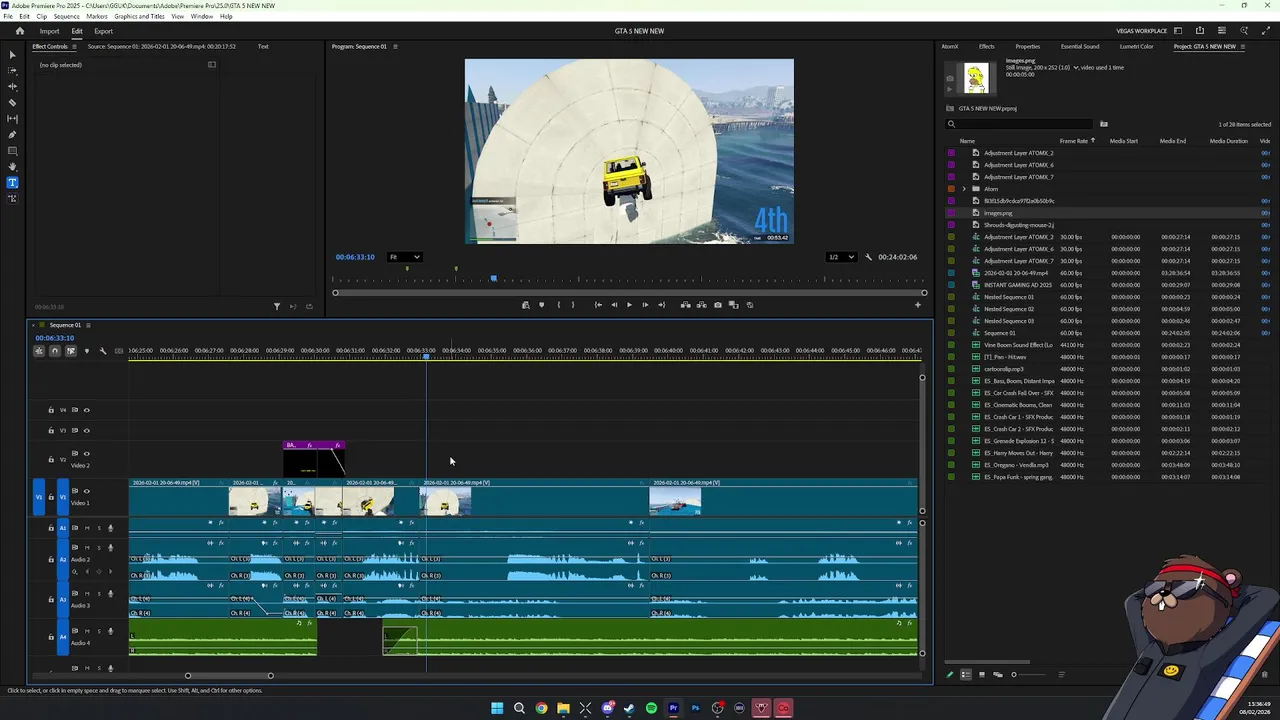Solo audio track A3

coord(99,594)
